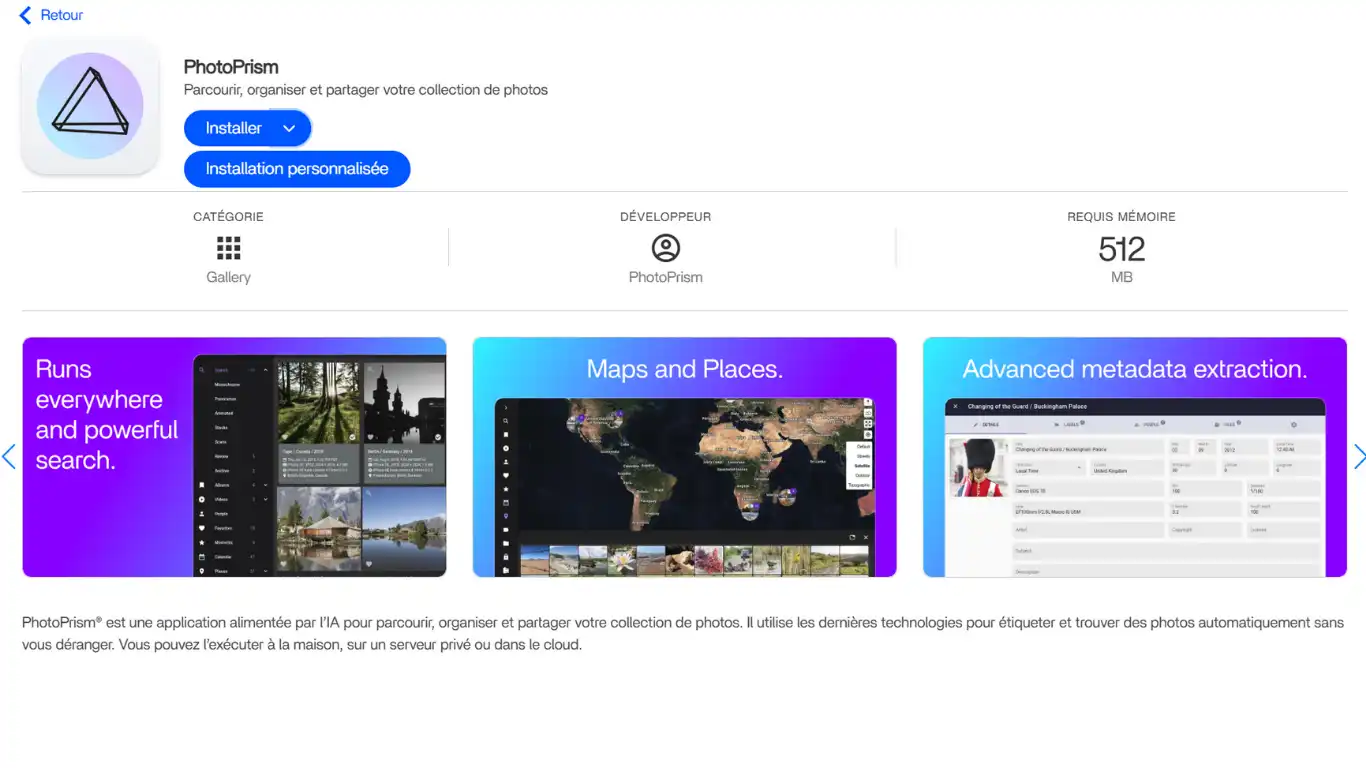The width and height of the screenshot is (1366, 768).
Task: Click the back chevron icon beside Retour
Action: point(25,16)
